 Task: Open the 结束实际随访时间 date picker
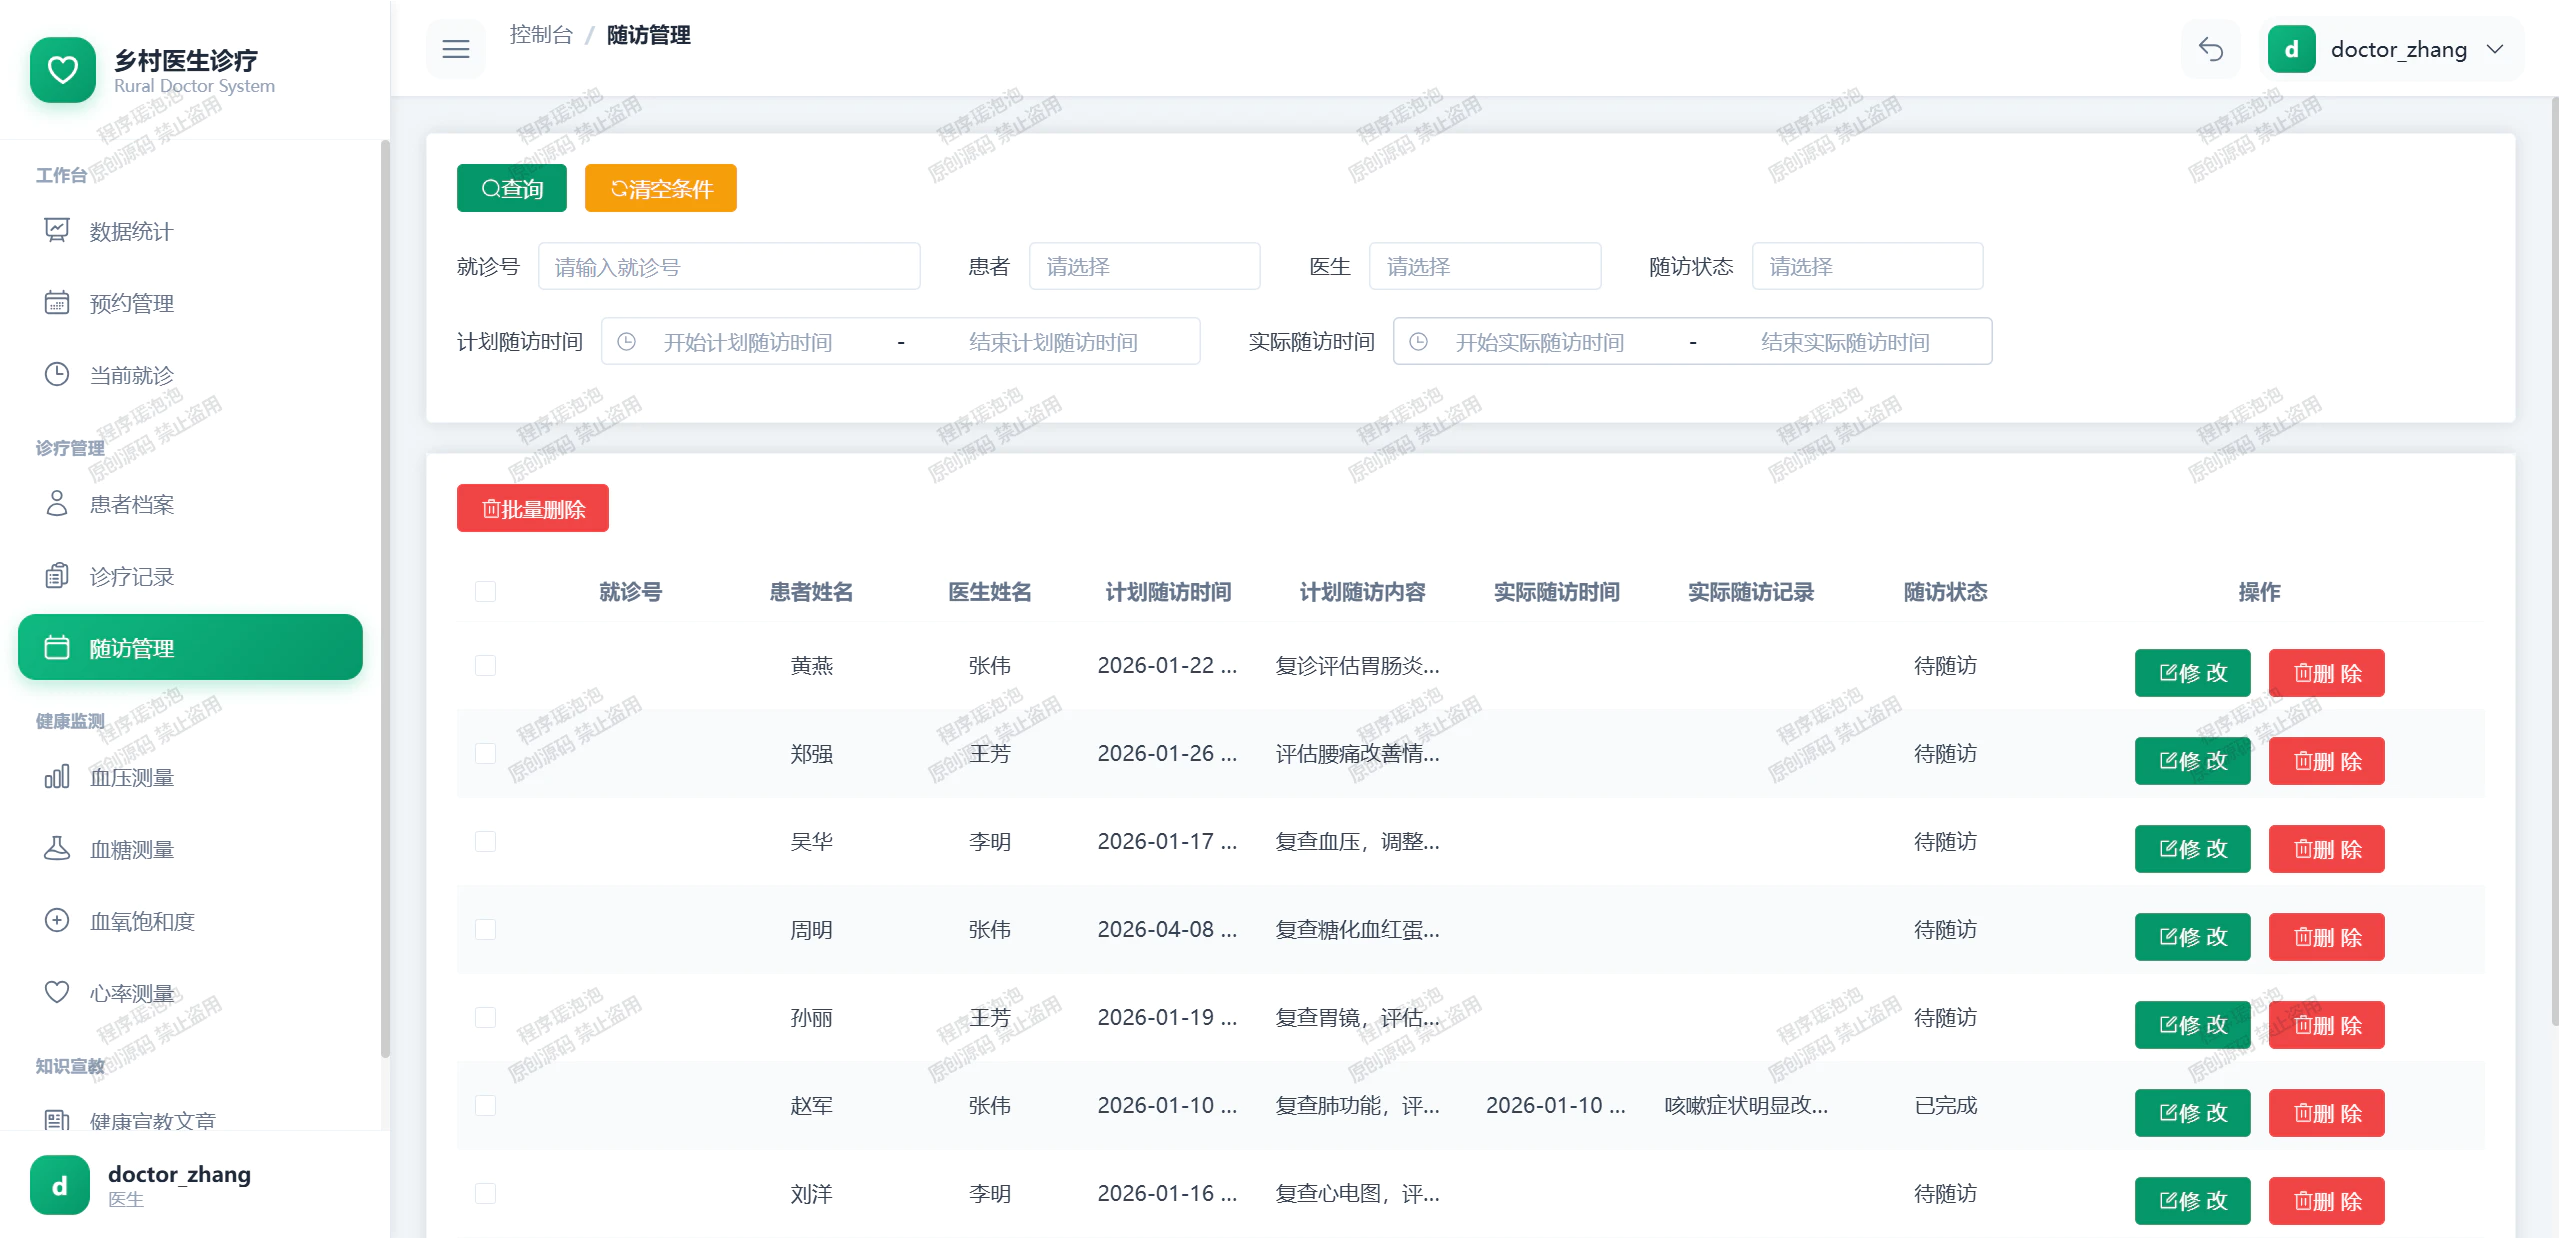pyautogui.click(x=1845, y=342)
